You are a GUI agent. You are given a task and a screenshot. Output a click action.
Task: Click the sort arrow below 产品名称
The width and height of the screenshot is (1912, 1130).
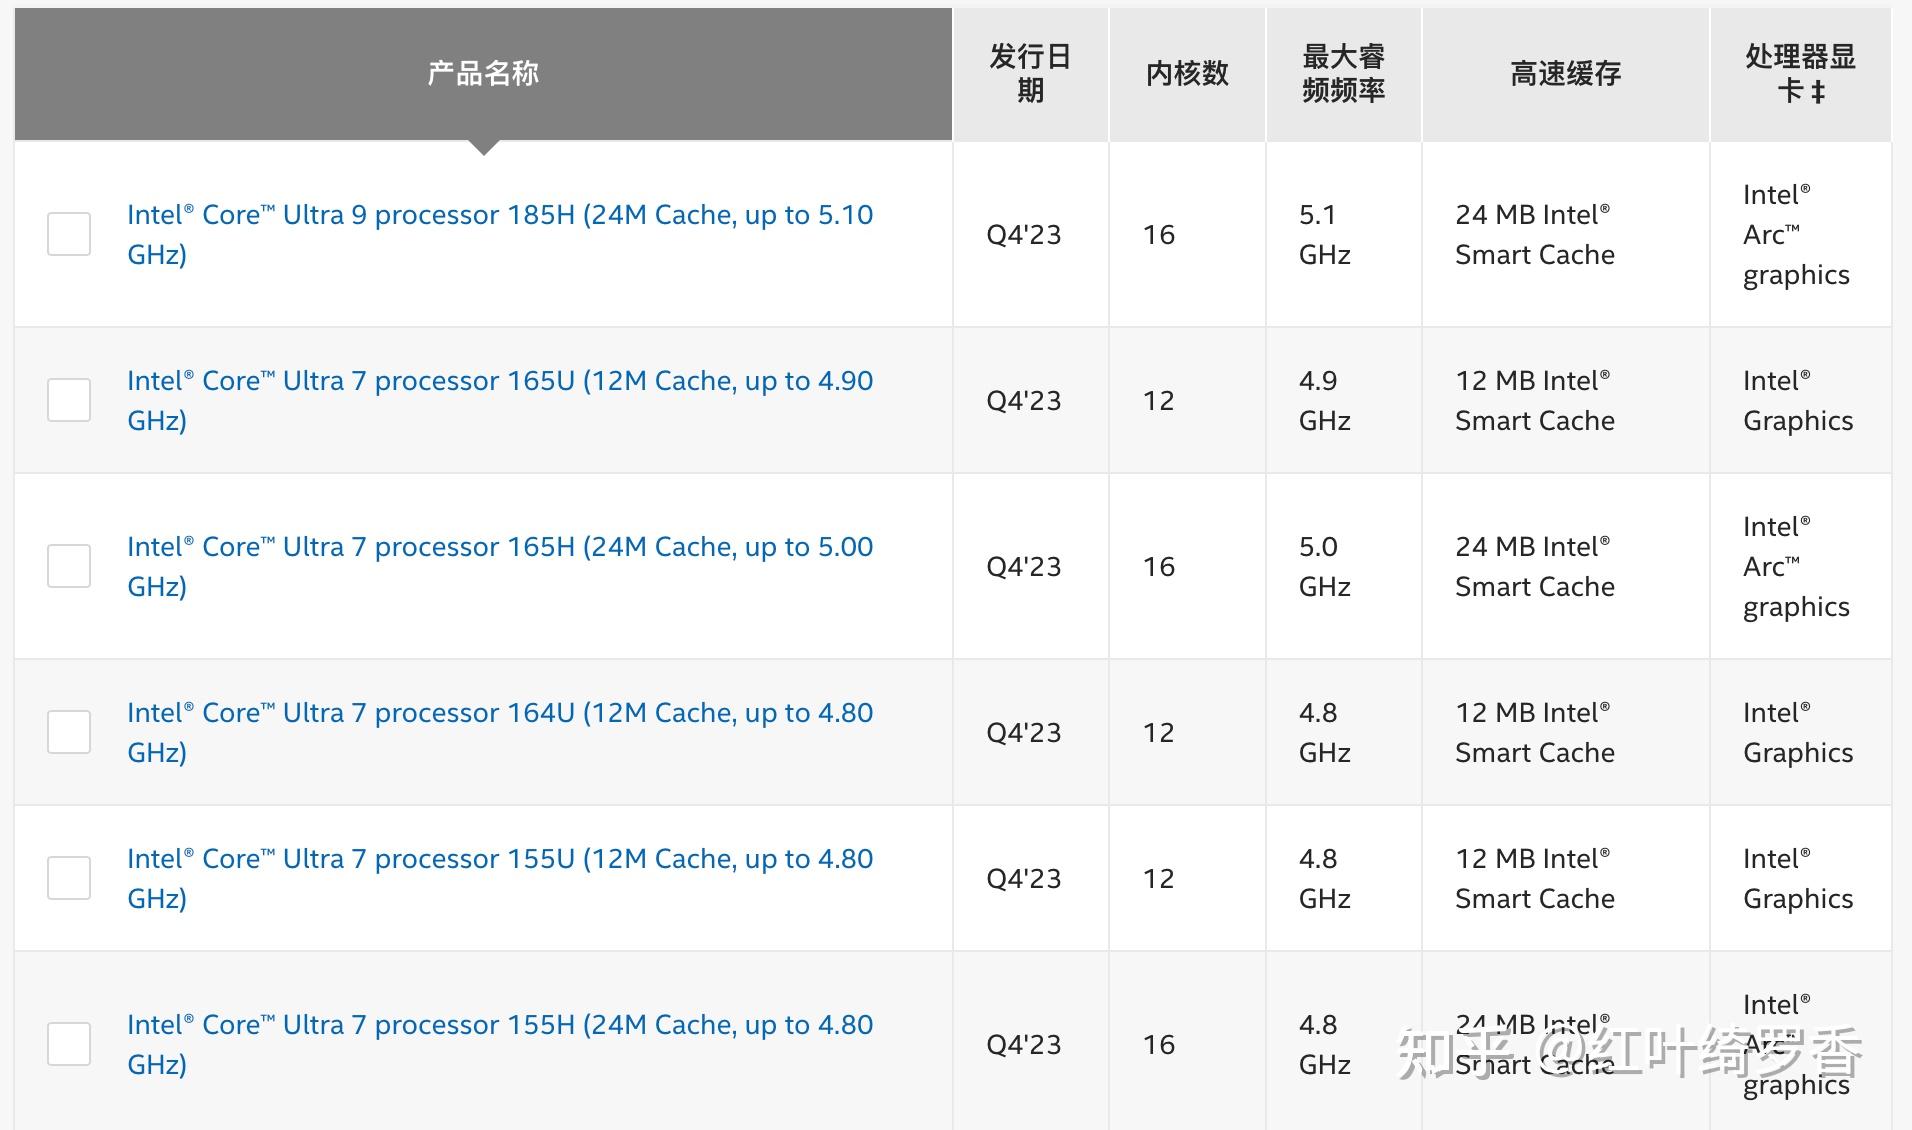coord(483,148)
